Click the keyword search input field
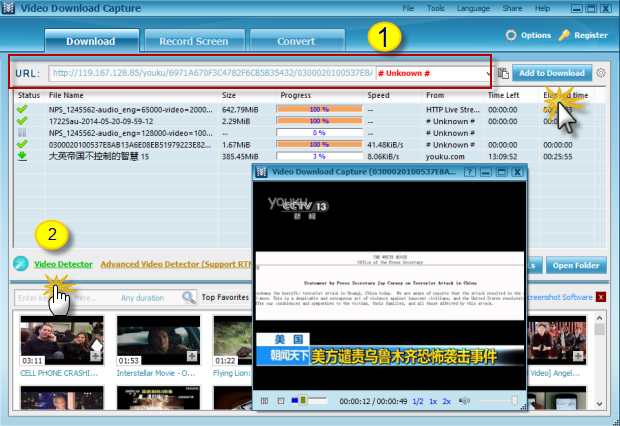 [65, 298]
